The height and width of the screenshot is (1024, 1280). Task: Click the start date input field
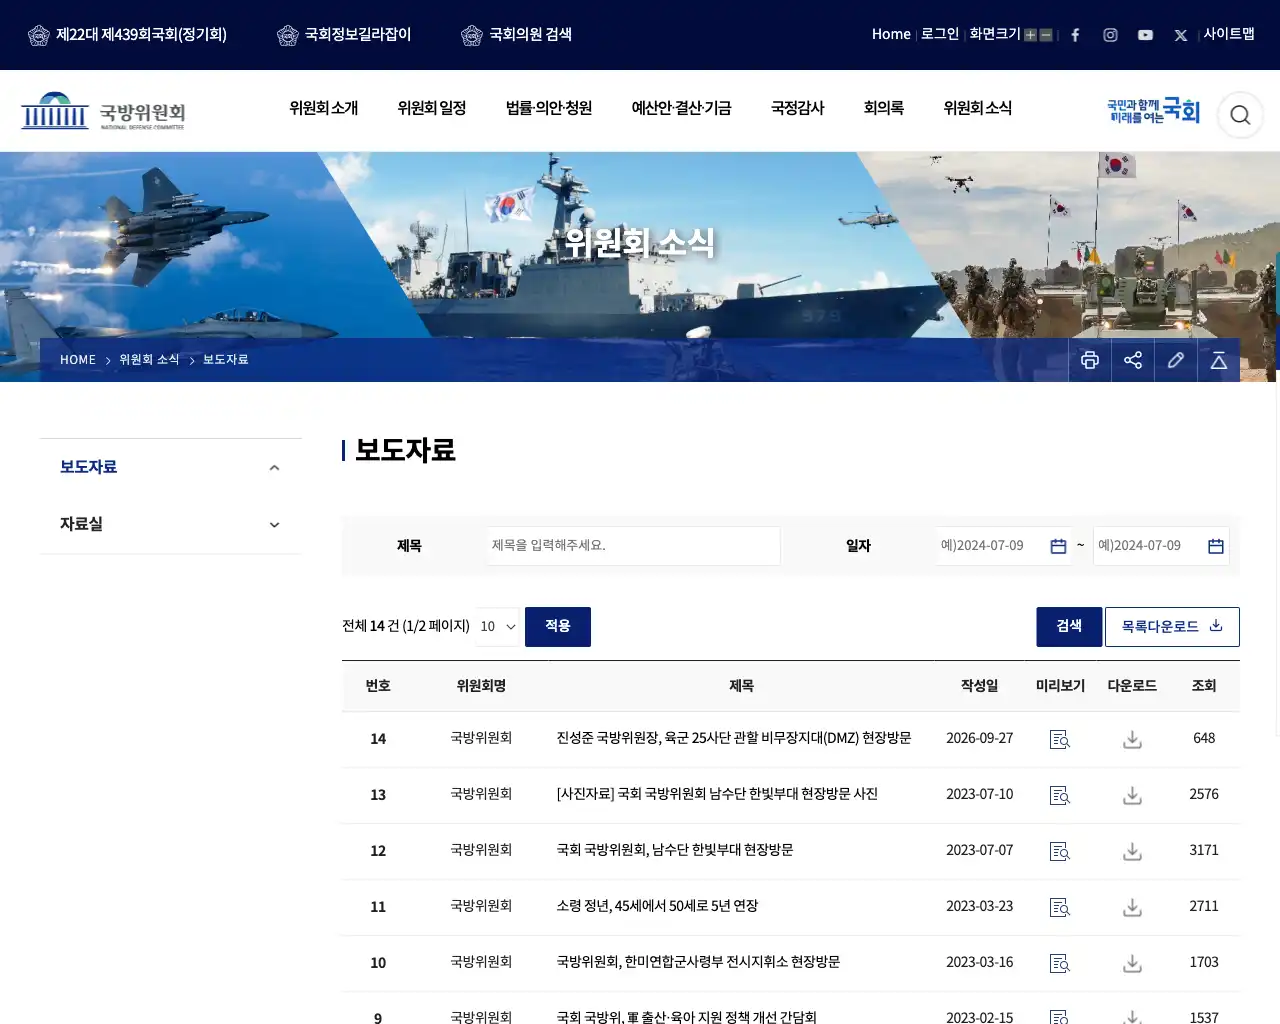click(1004, 546)
